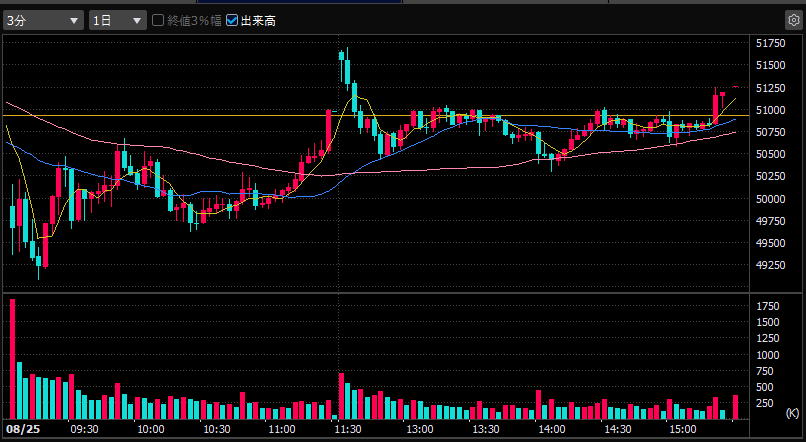
Task: Click the 10:30 time axis label
Action: tap(216, 429)
